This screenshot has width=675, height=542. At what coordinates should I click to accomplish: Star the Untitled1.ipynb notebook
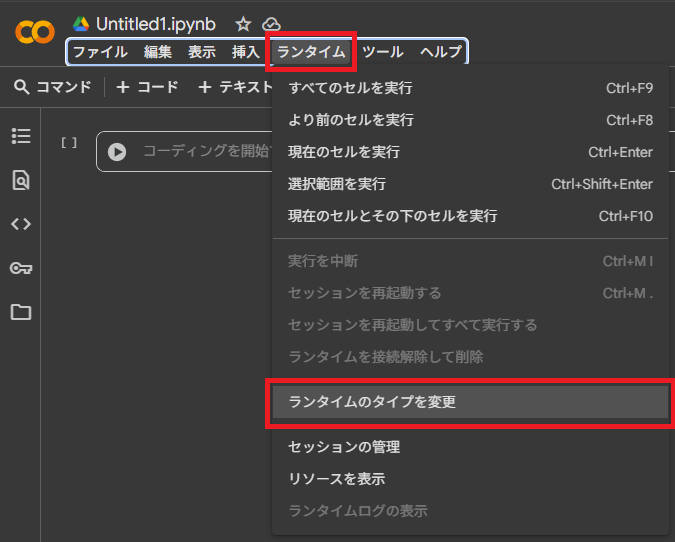coord(243,24)
